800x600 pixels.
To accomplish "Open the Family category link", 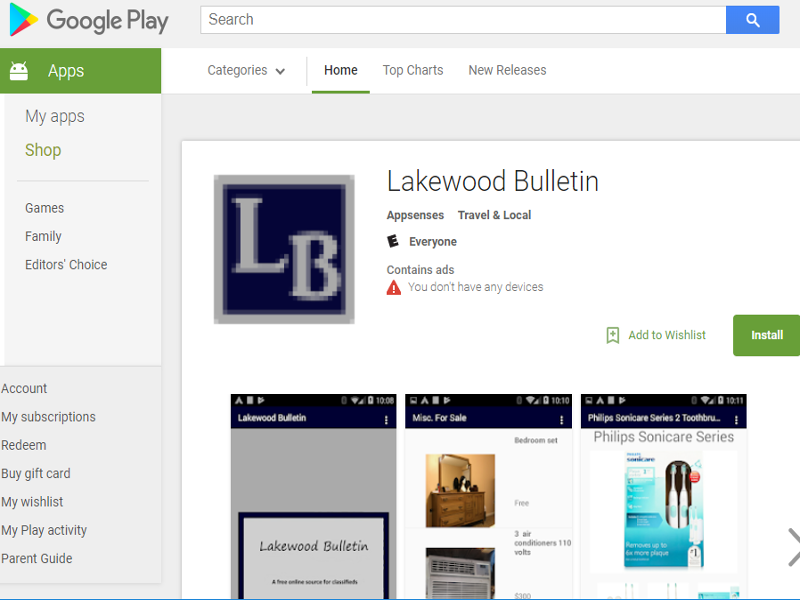I will [43, 236].
